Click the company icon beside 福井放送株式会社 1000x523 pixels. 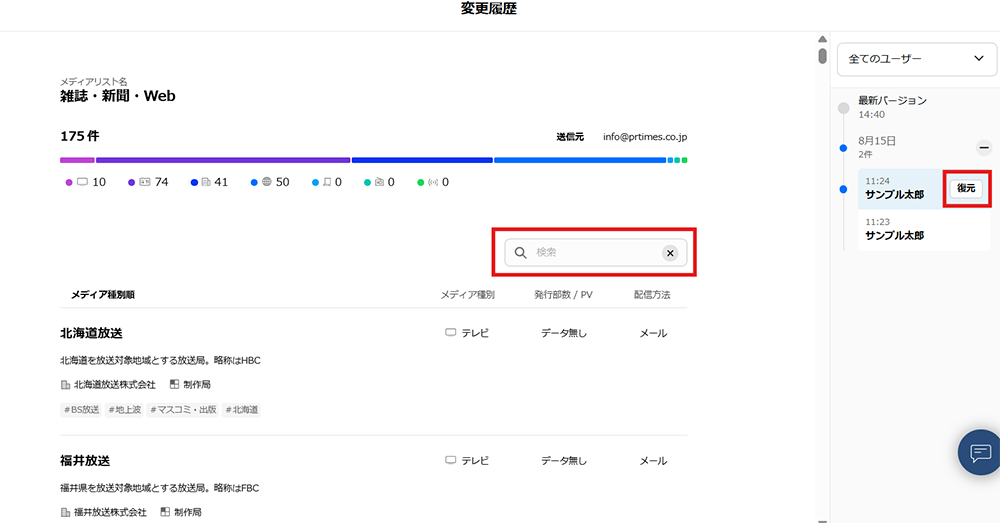coord(65,512)
